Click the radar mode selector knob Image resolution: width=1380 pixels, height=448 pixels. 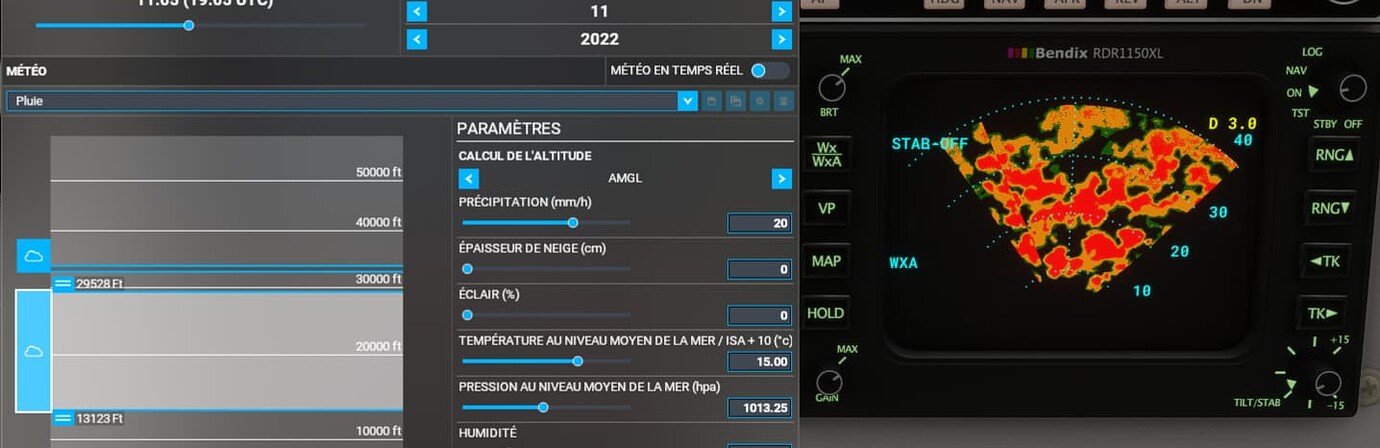click(1352, 87)
